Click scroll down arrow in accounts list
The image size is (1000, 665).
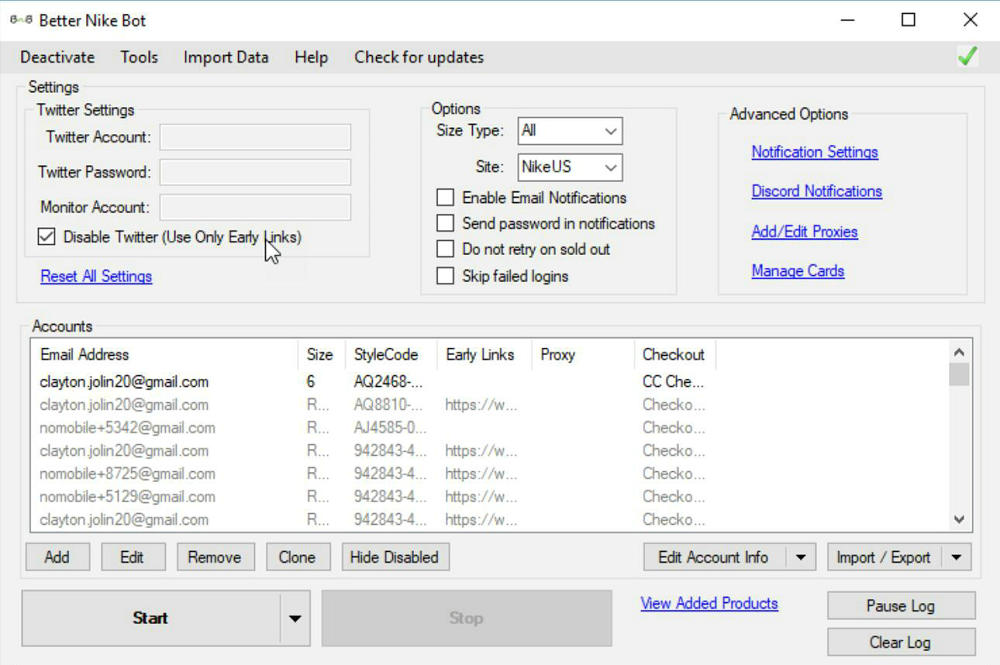[x=959, y=520]
